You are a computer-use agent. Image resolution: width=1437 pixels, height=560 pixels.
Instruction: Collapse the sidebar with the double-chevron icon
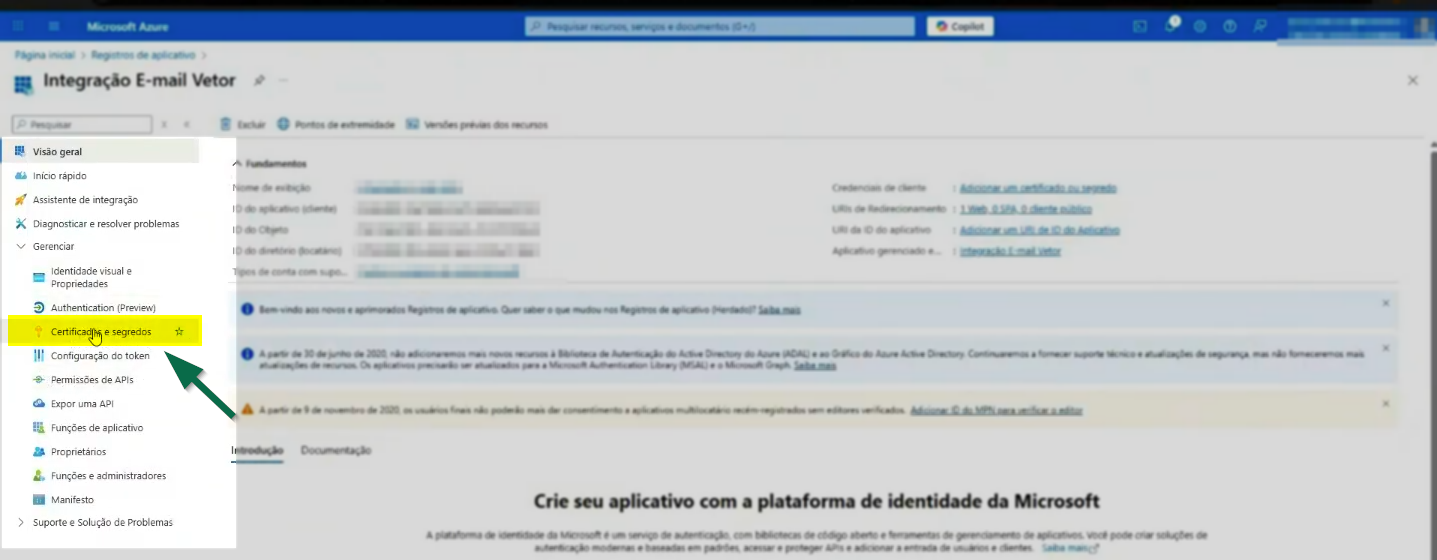186,125
